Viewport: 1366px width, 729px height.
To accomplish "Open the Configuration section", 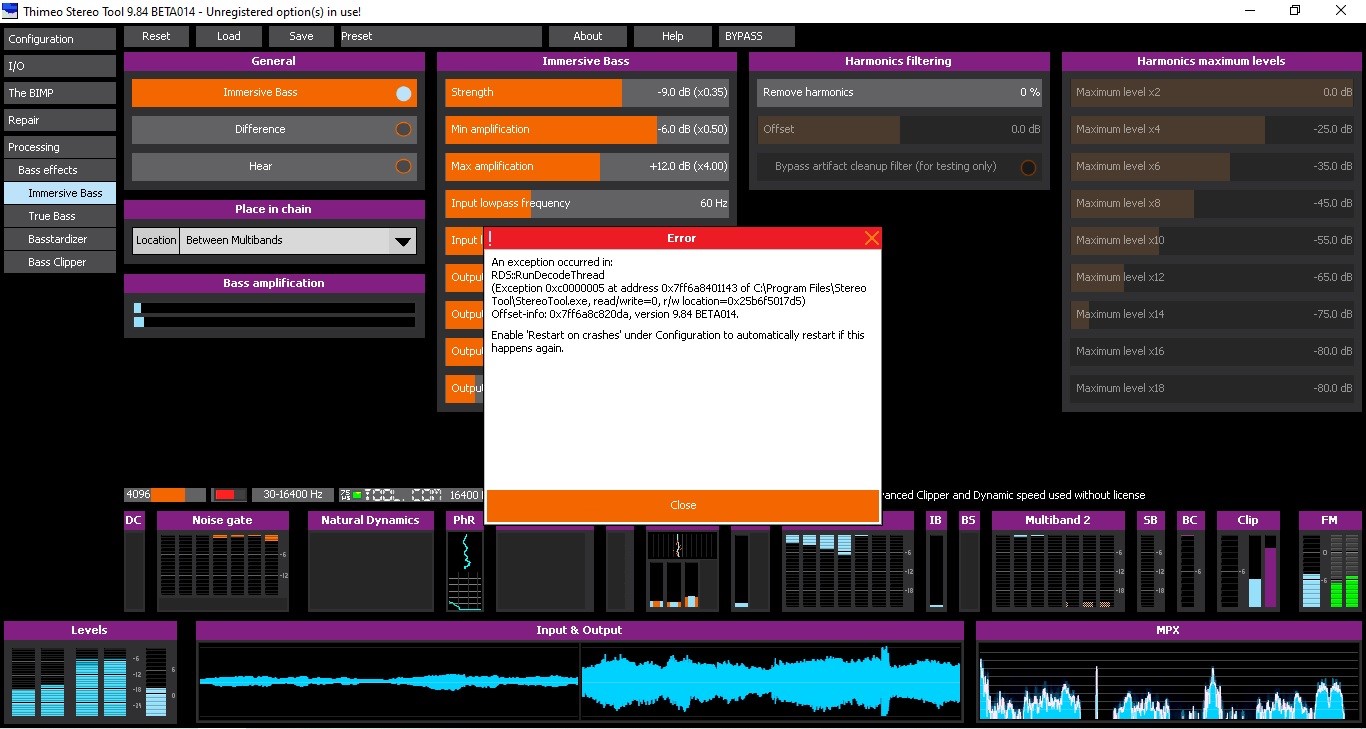I will click(60, 39).
